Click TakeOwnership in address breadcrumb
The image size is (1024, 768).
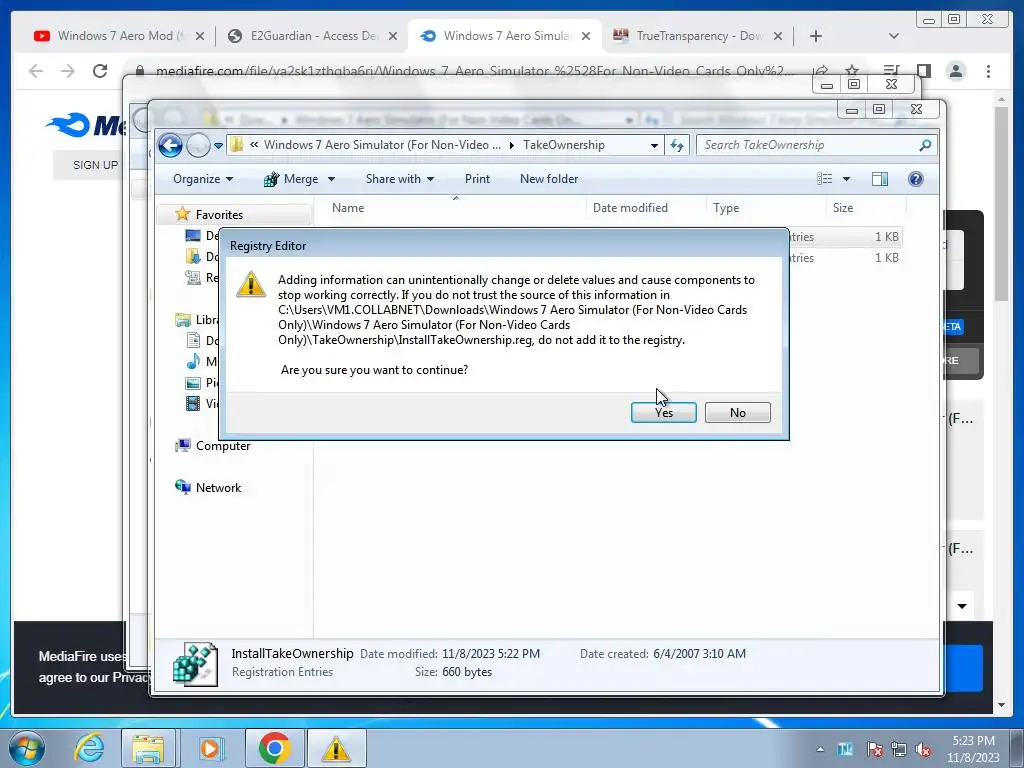coord(564,145)
